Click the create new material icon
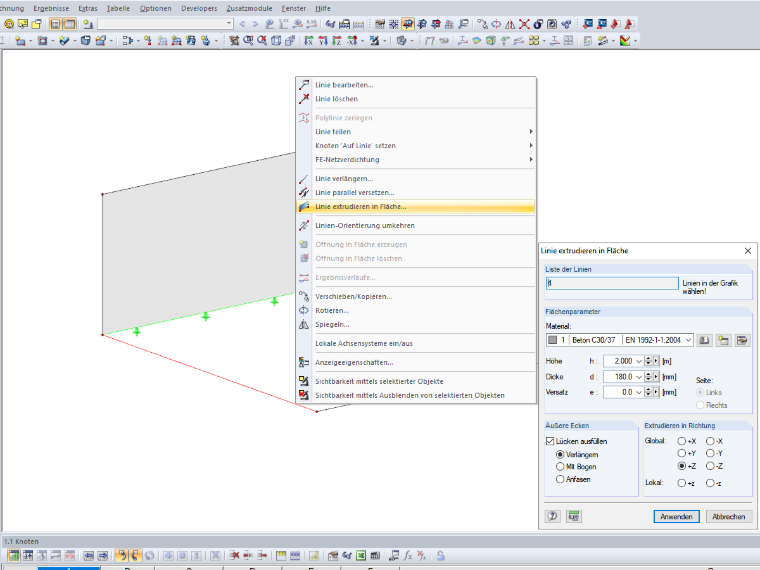 pyautogui.click(x=723, y=340)
